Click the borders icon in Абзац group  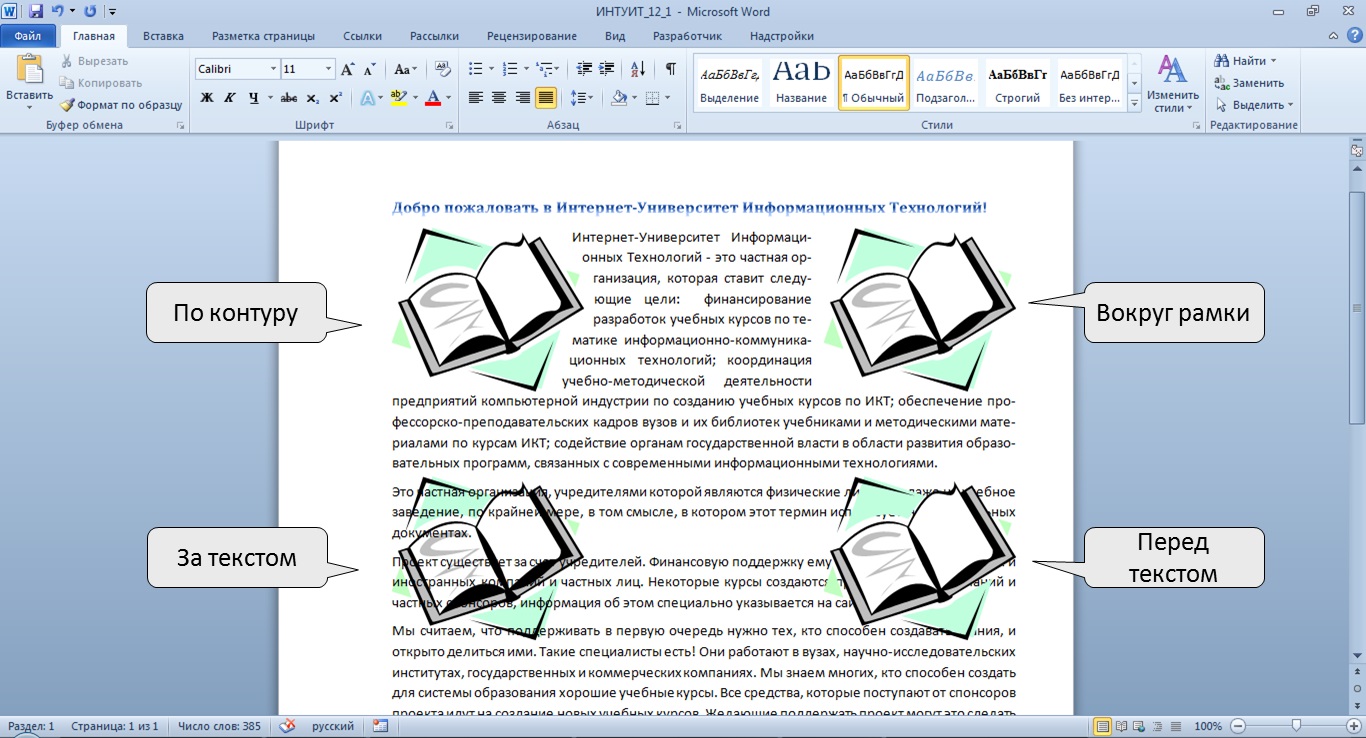click(653, 98)
